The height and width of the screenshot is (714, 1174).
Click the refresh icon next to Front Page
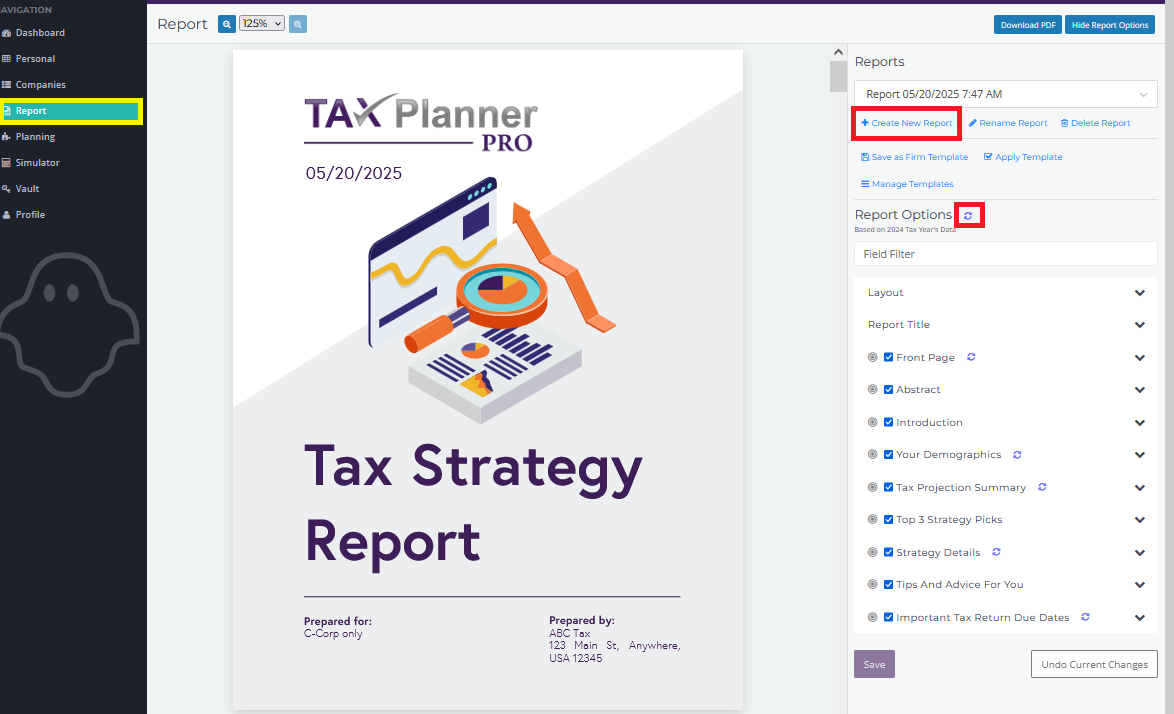click(971, 357)
